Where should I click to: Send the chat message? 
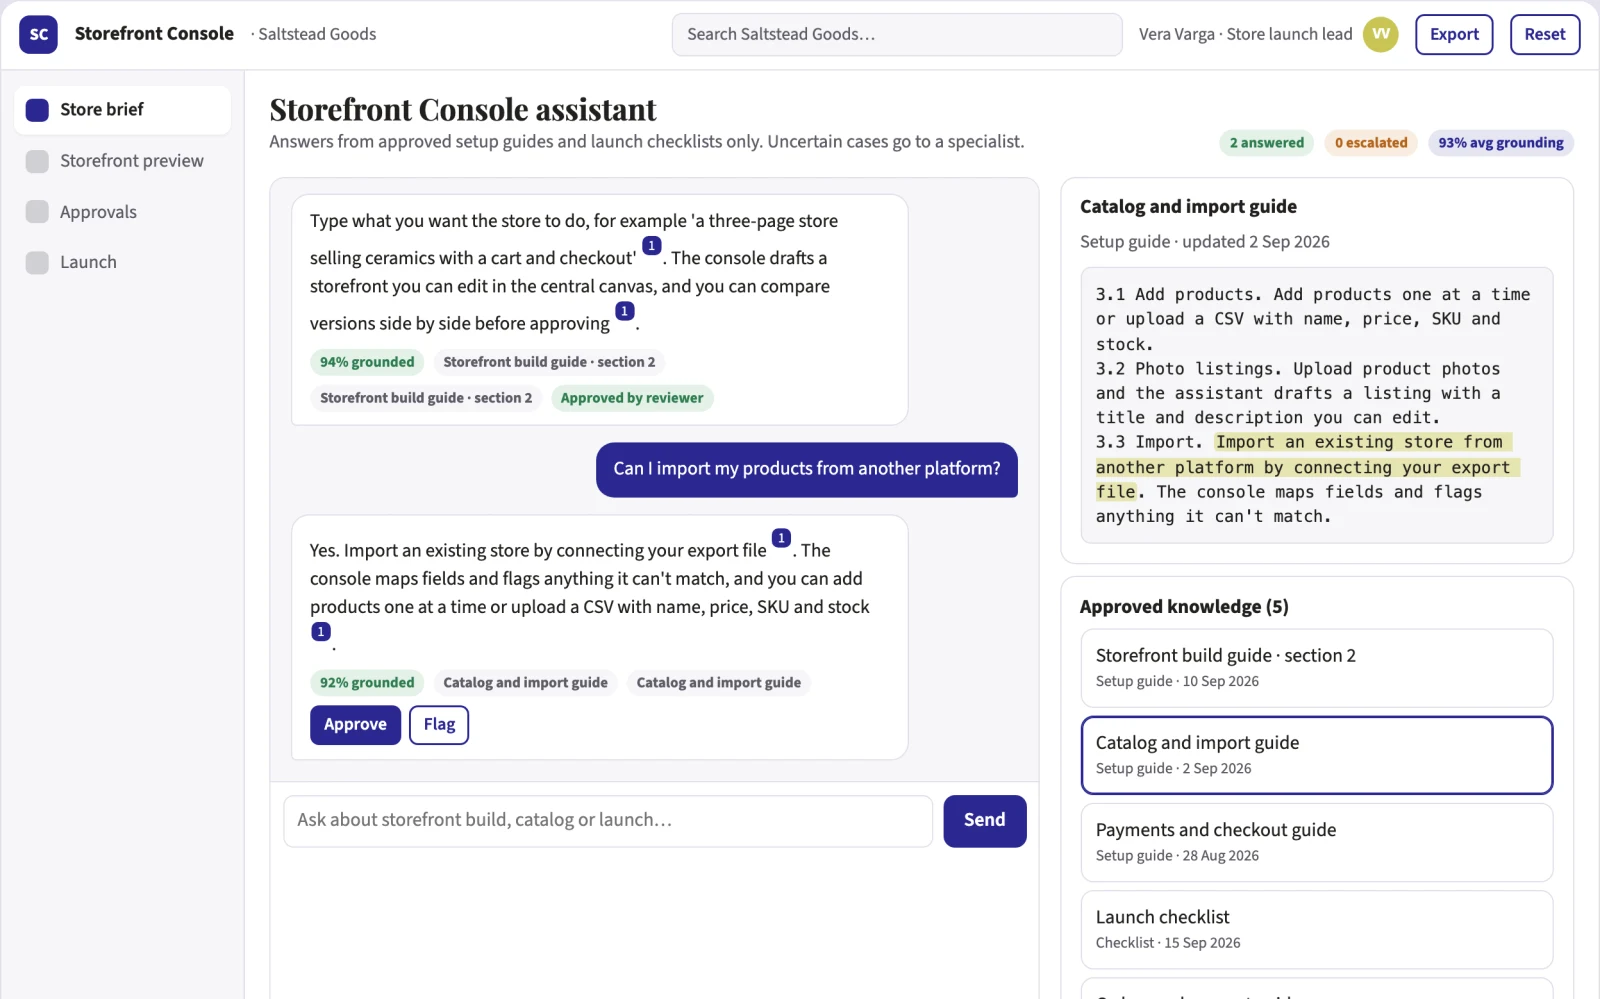click(x=985, y=821)
